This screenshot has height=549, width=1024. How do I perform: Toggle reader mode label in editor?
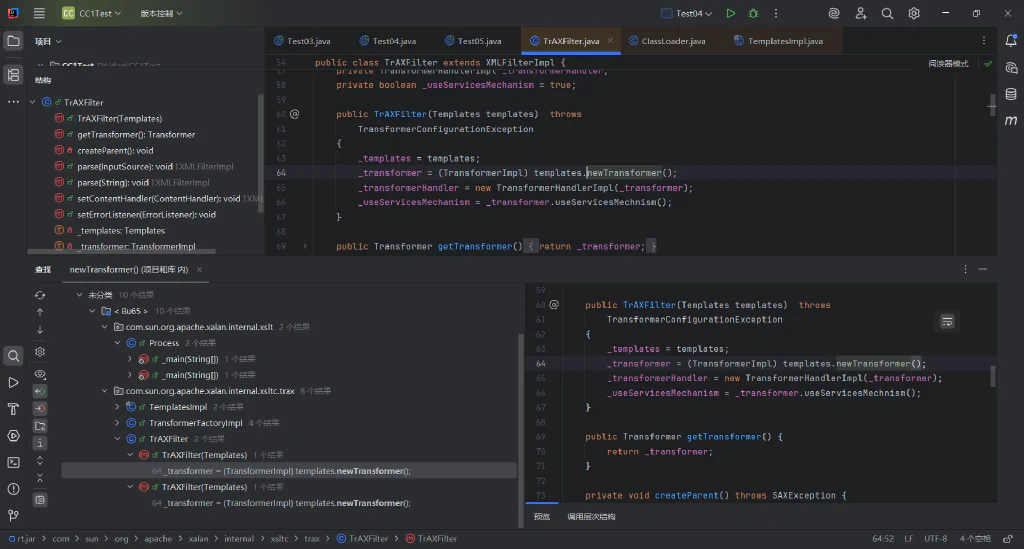[x=948, y=63]
